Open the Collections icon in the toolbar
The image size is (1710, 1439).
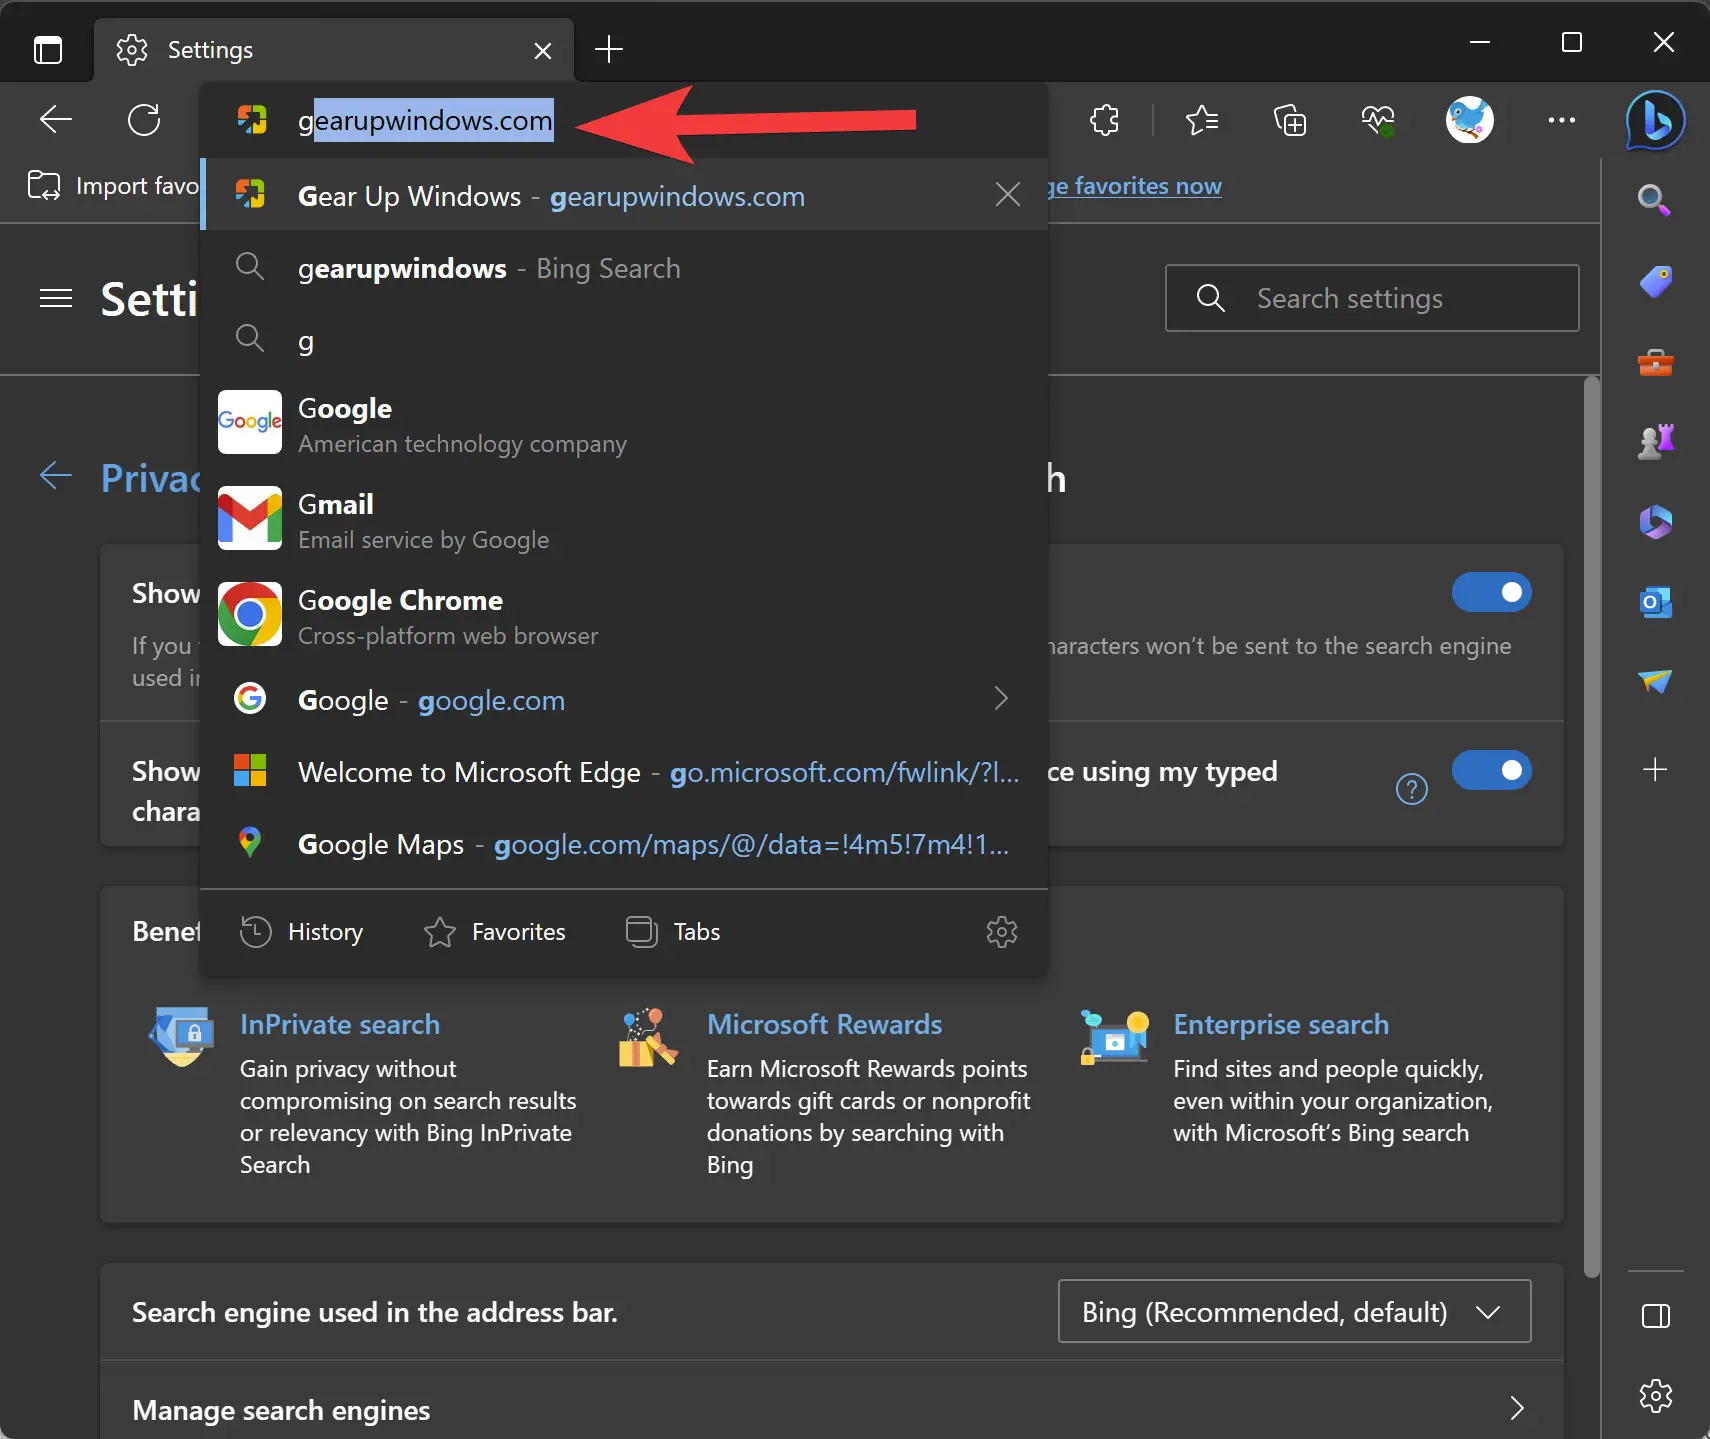[x=1290, y=120]
